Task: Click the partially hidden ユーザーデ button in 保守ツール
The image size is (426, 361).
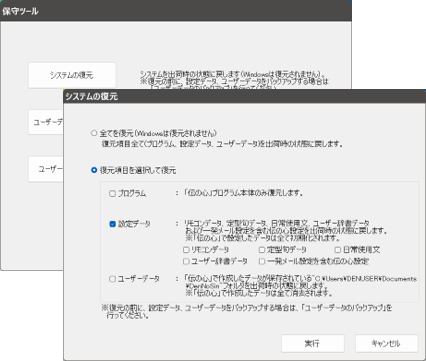Action: point(46,122)
